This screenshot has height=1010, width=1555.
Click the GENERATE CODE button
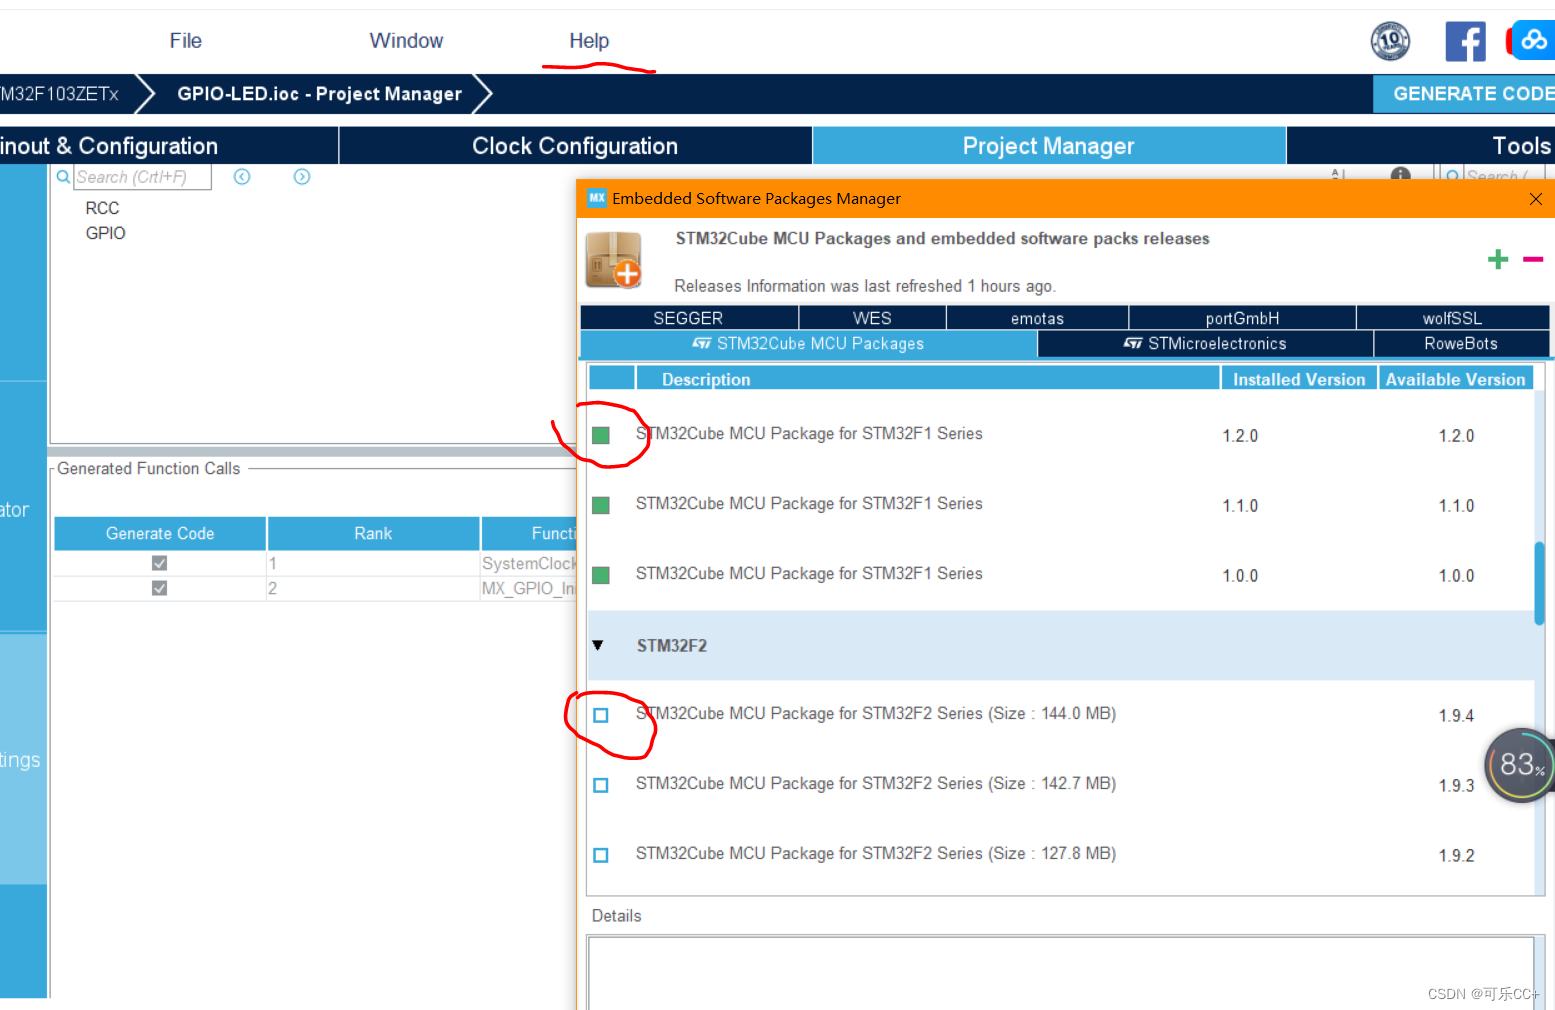(1465, 94)
